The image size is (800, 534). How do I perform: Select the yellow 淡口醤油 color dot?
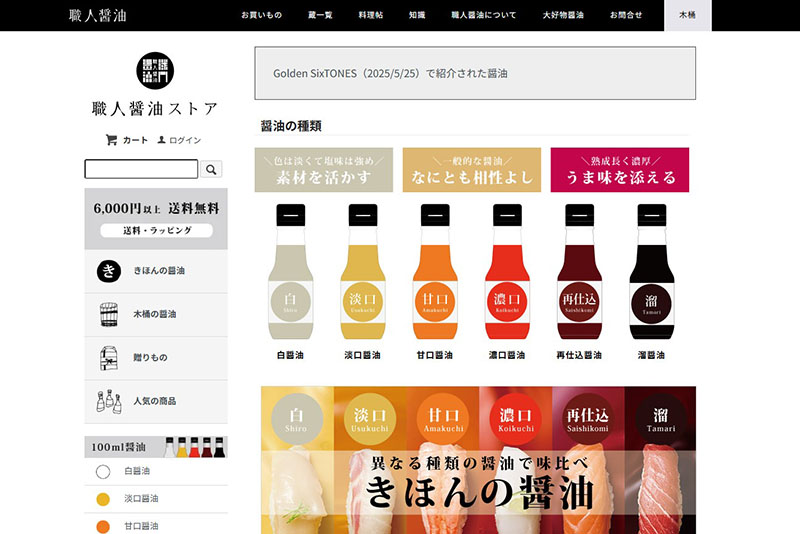click(103, 499)
